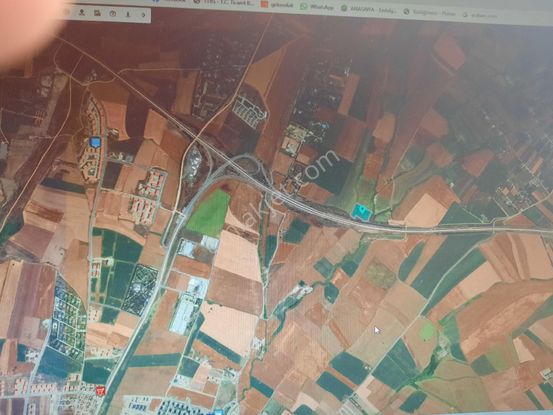Viewport: 553px width, 415px height.
Task: Click the first map toolbar icon beside the finger
Action: [67, 12]
